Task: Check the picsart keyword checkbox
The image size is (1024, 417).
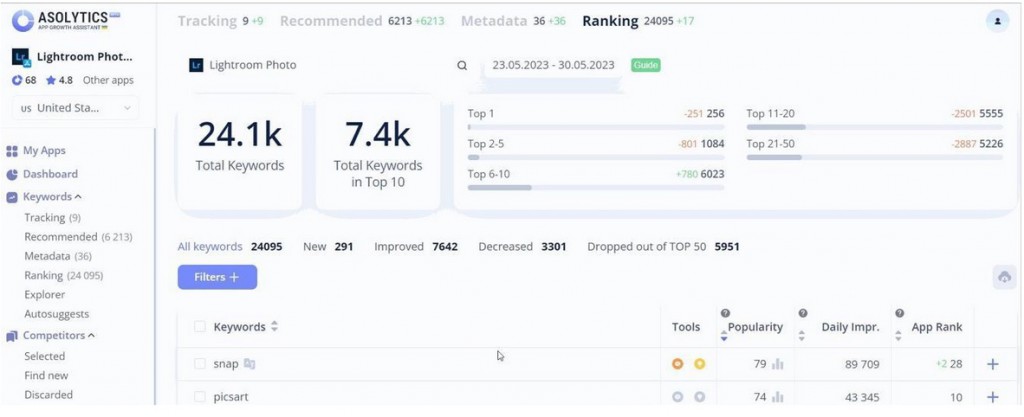Action: pyautogui.click(x=200, y=397)
